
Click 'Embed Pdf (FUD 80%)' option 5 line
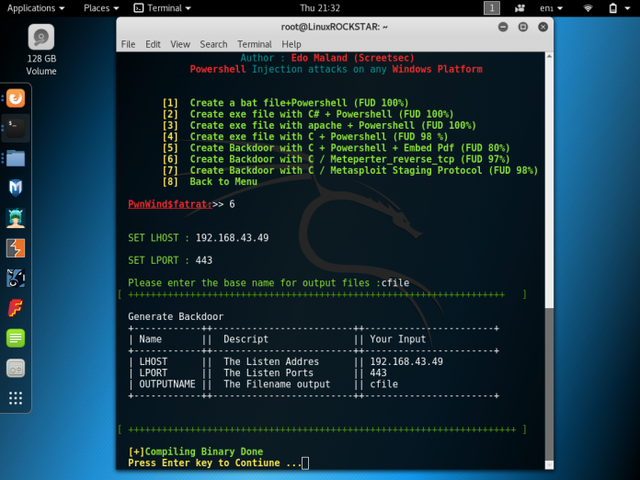(x=350, y=148)
